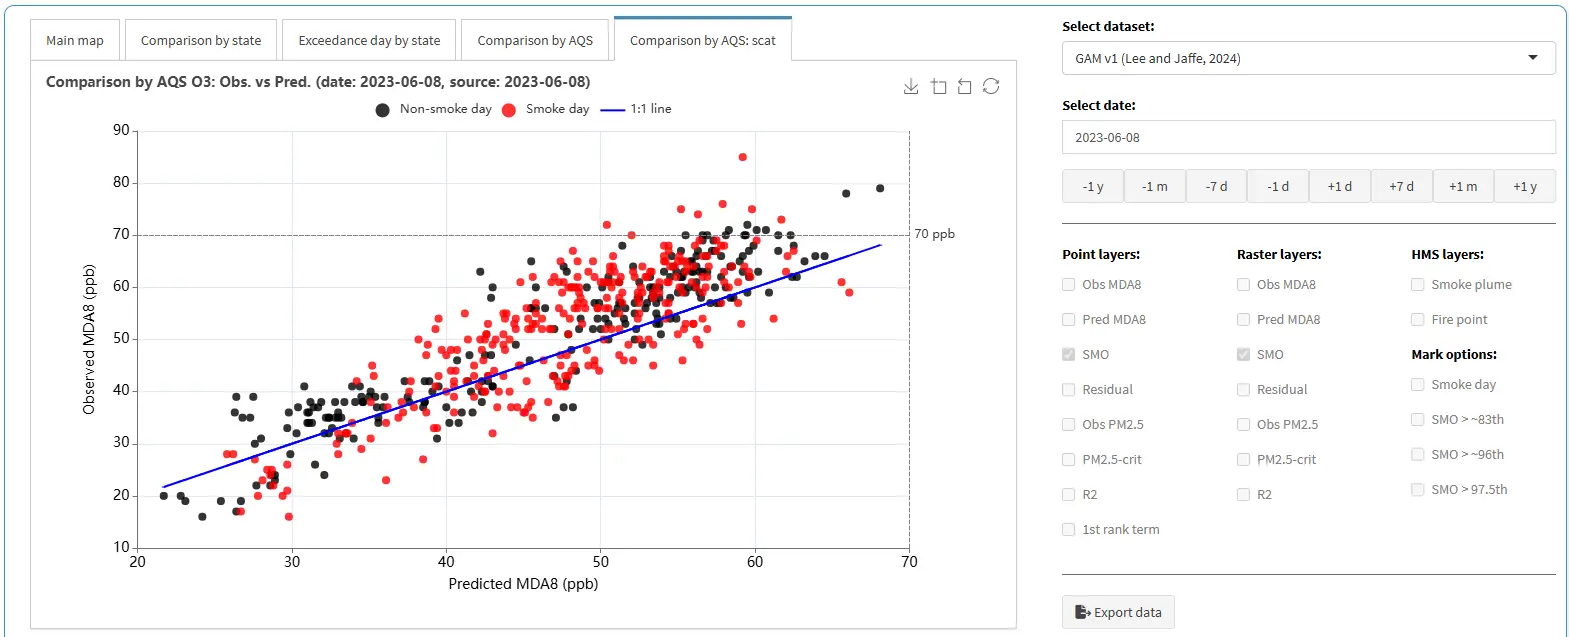
Task: Expand dataset list using the arrow
Action: coord(1532,58)
